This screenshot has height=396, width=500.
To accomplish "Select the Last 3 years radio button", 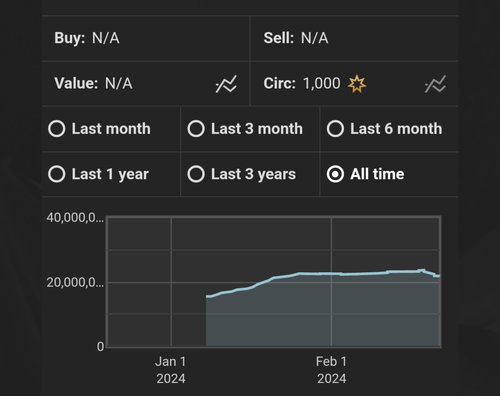I will coord(196,174).
